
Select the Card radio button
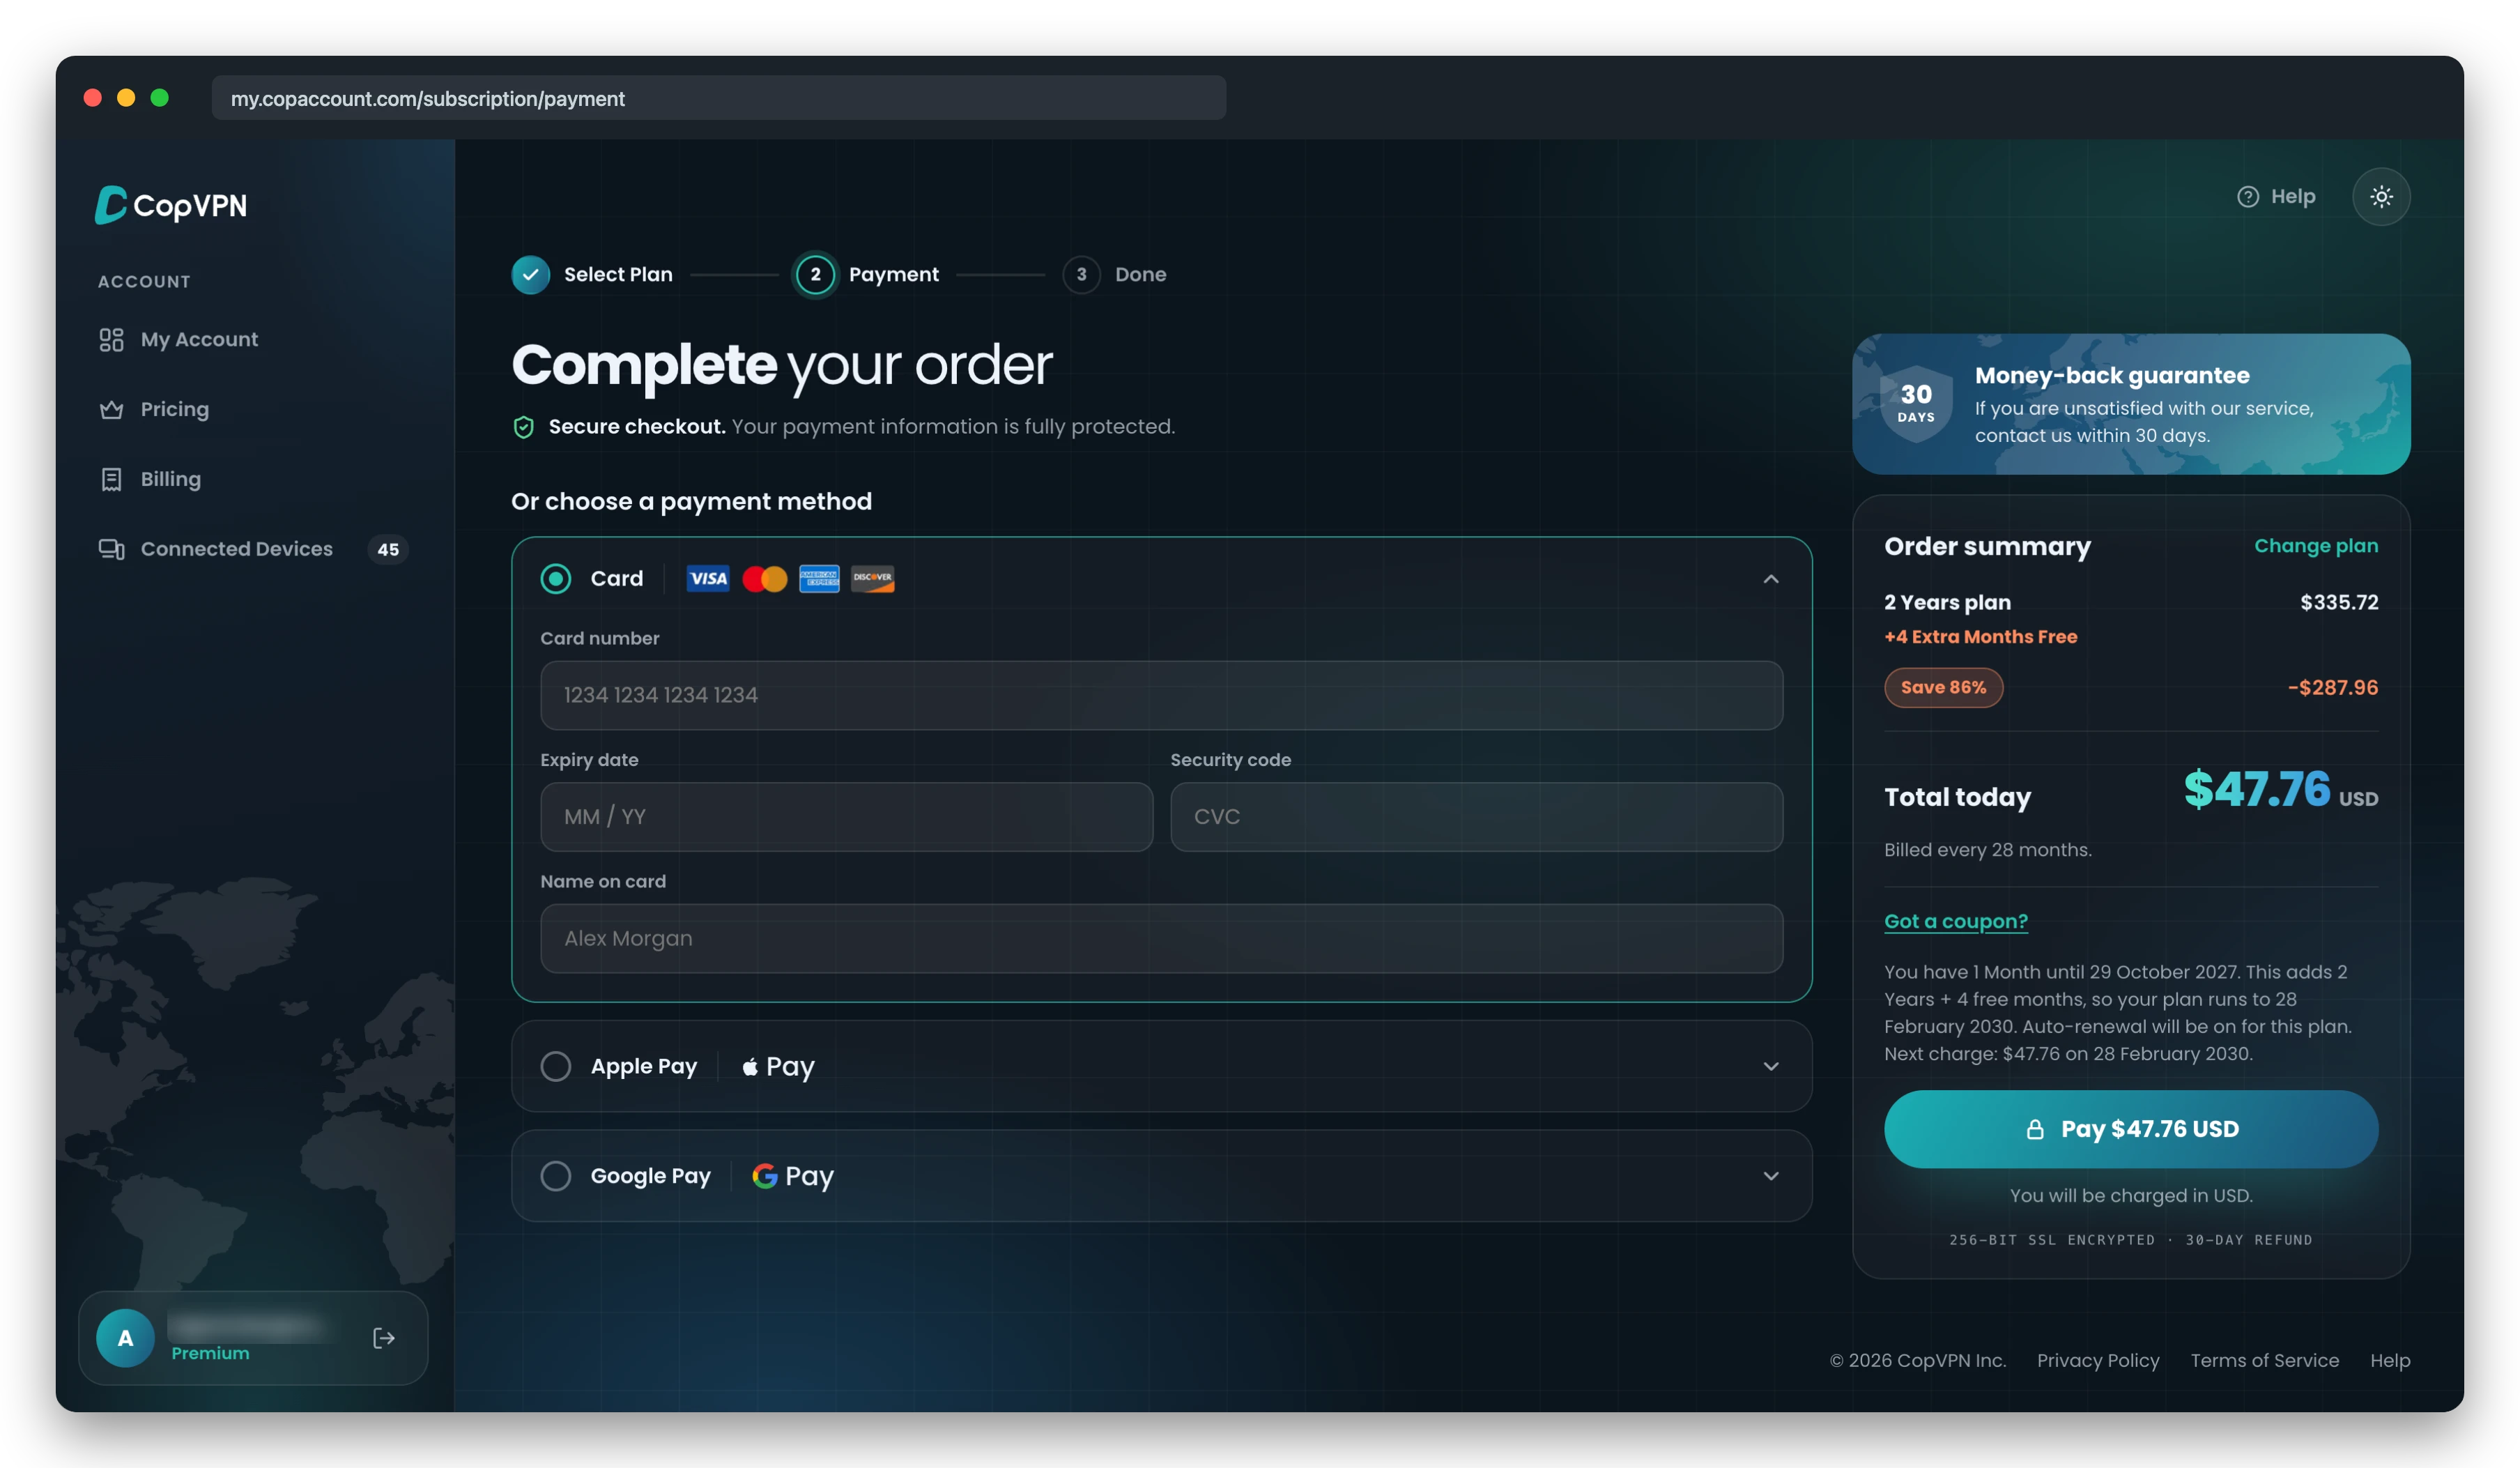[x=556, y=578]
